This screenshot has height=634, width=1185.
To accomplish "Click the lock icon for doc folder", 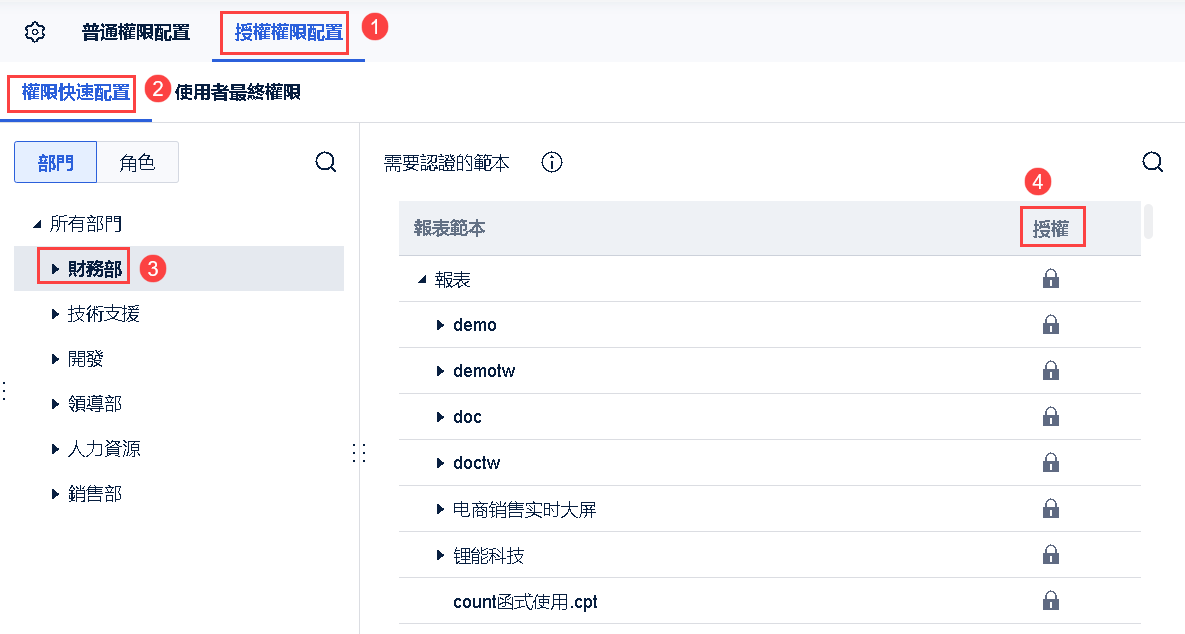I will pos(1051,417).
